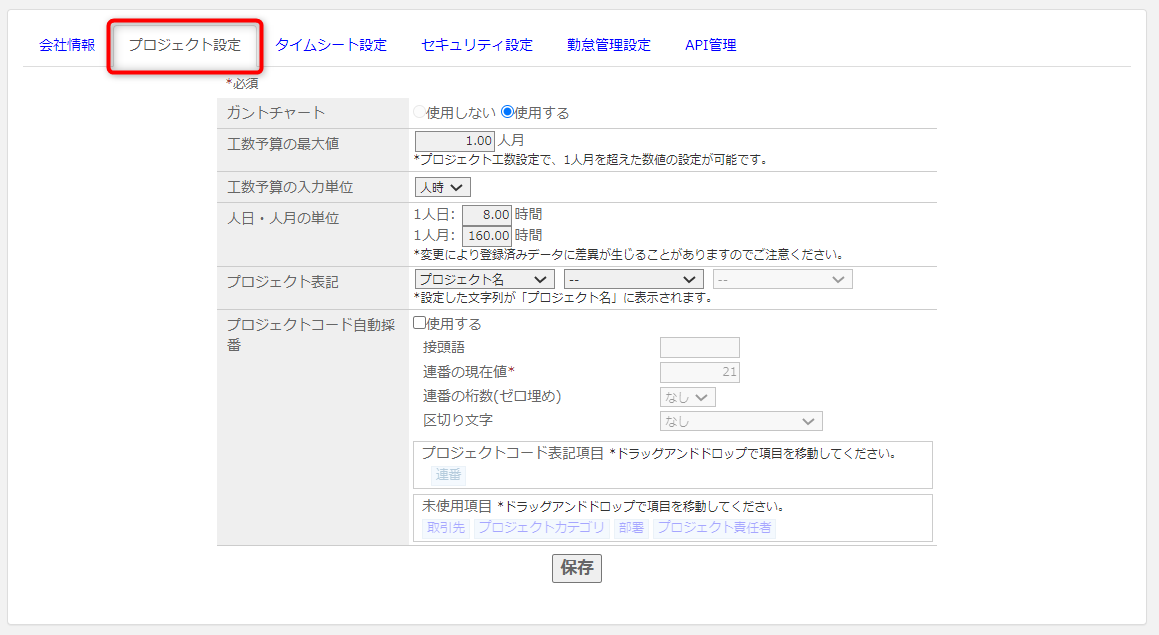Click the 連番の桁数(ゼロ埋め) label text
1159x635 pixels.
tap(492, 396)
